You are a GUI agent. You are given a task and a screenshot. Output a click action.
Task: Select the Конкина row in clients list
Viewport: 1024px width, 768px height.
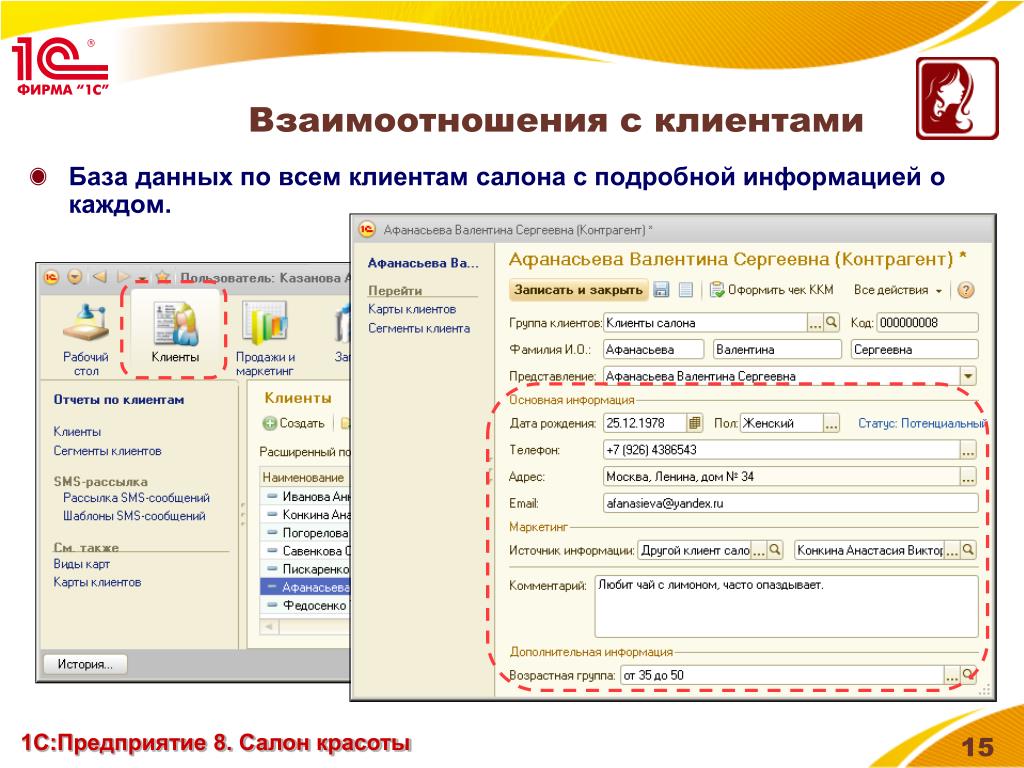306,515
